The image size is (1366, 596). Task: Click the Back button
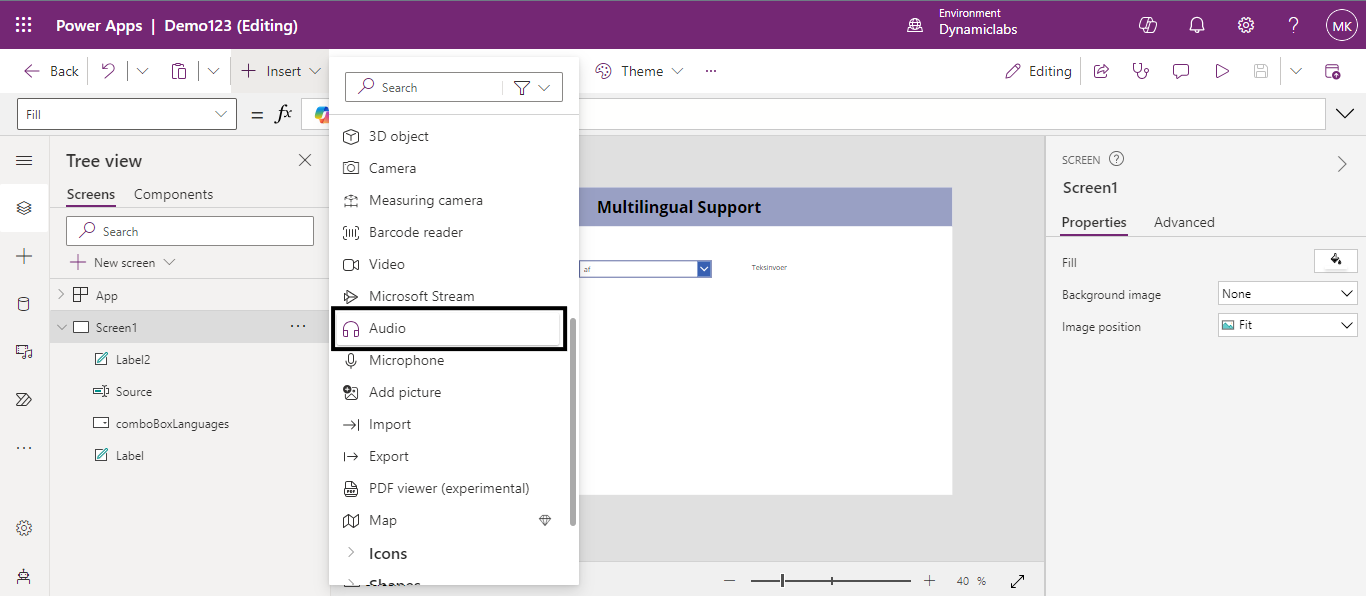(52, 71)
